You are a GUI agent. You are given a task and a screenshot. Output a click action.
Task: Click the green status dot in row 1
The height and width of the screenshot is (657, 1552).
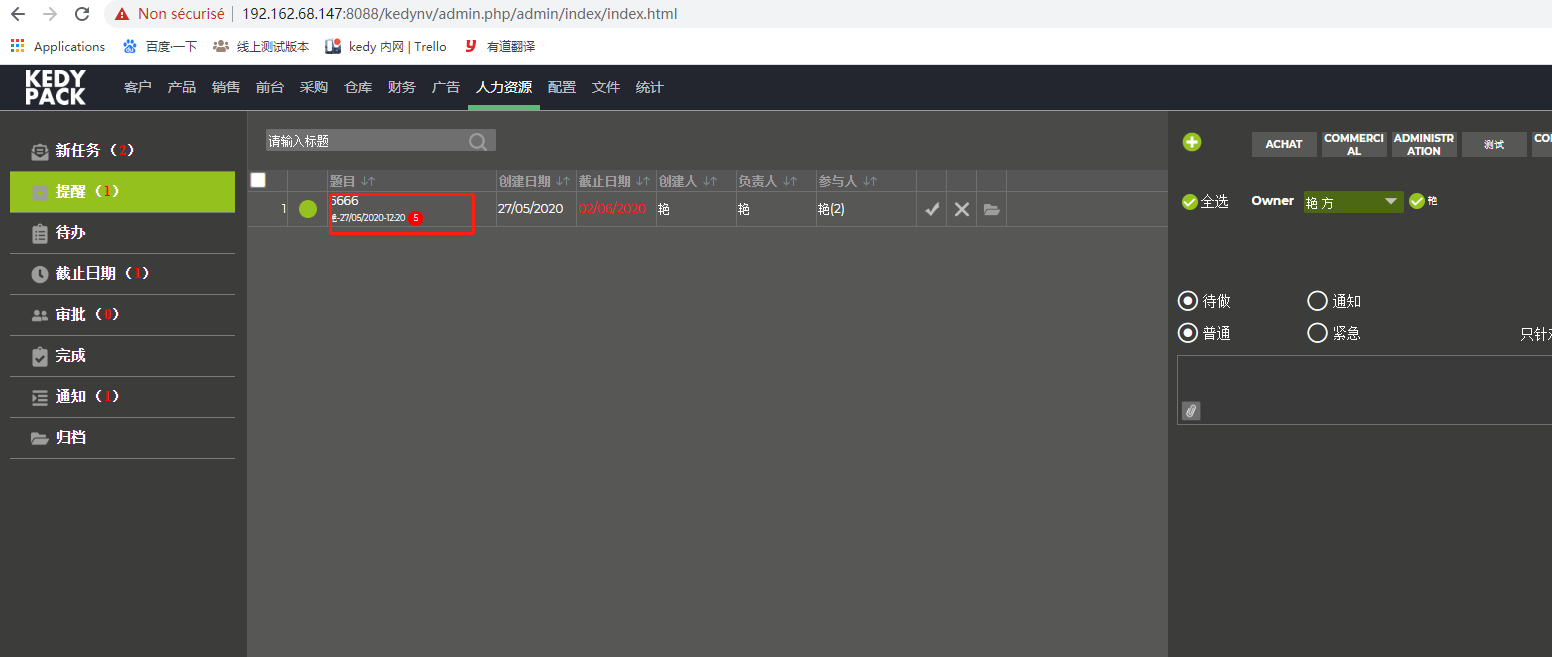coord(308,209)
